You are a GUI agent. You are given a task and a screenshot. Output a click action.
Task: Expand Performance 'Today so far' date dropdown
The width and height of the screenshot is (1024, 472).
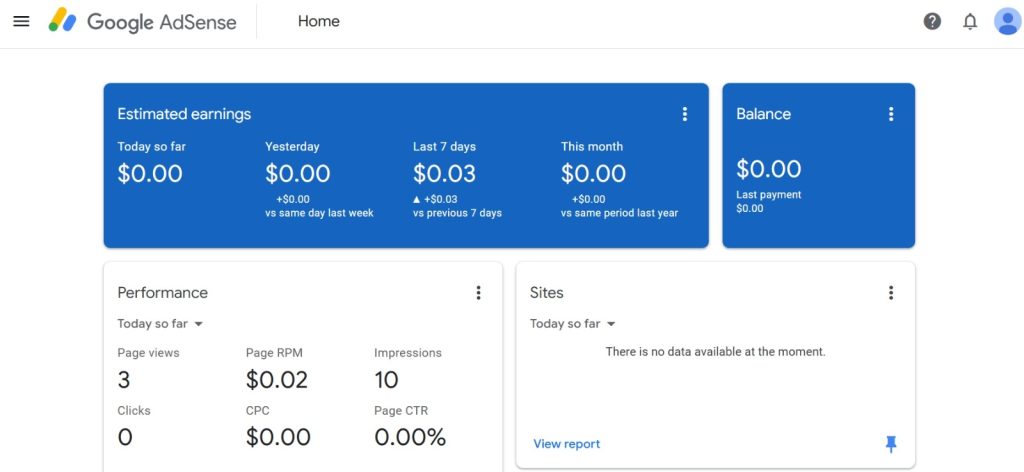tap(161, 324)
